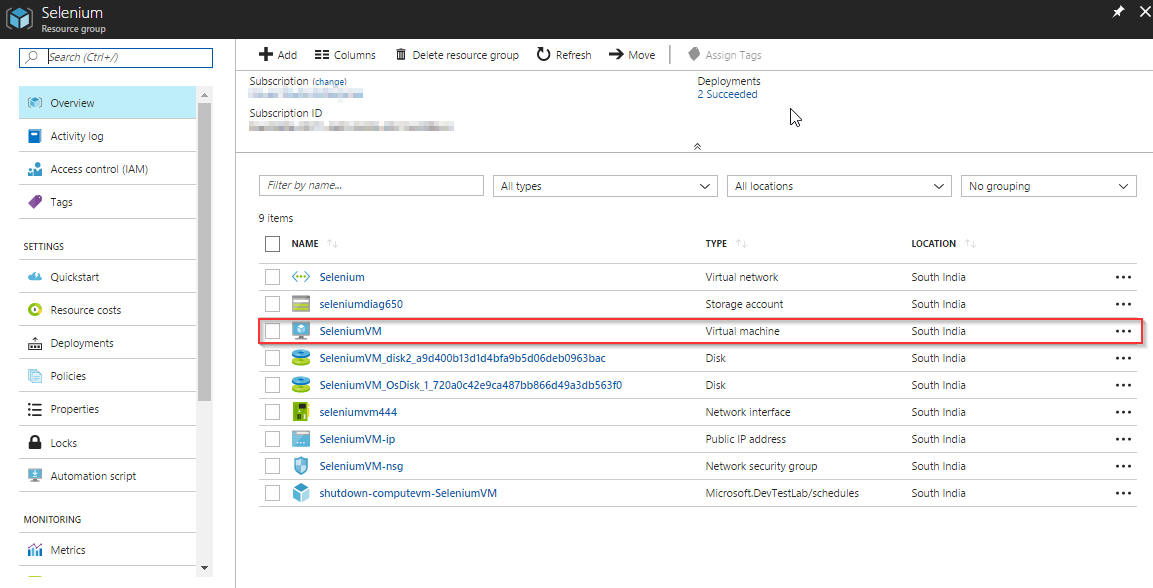Sort by LOCATION column arrows
1153x588 pixels.
pyautogui.click(x=971, y=243)
